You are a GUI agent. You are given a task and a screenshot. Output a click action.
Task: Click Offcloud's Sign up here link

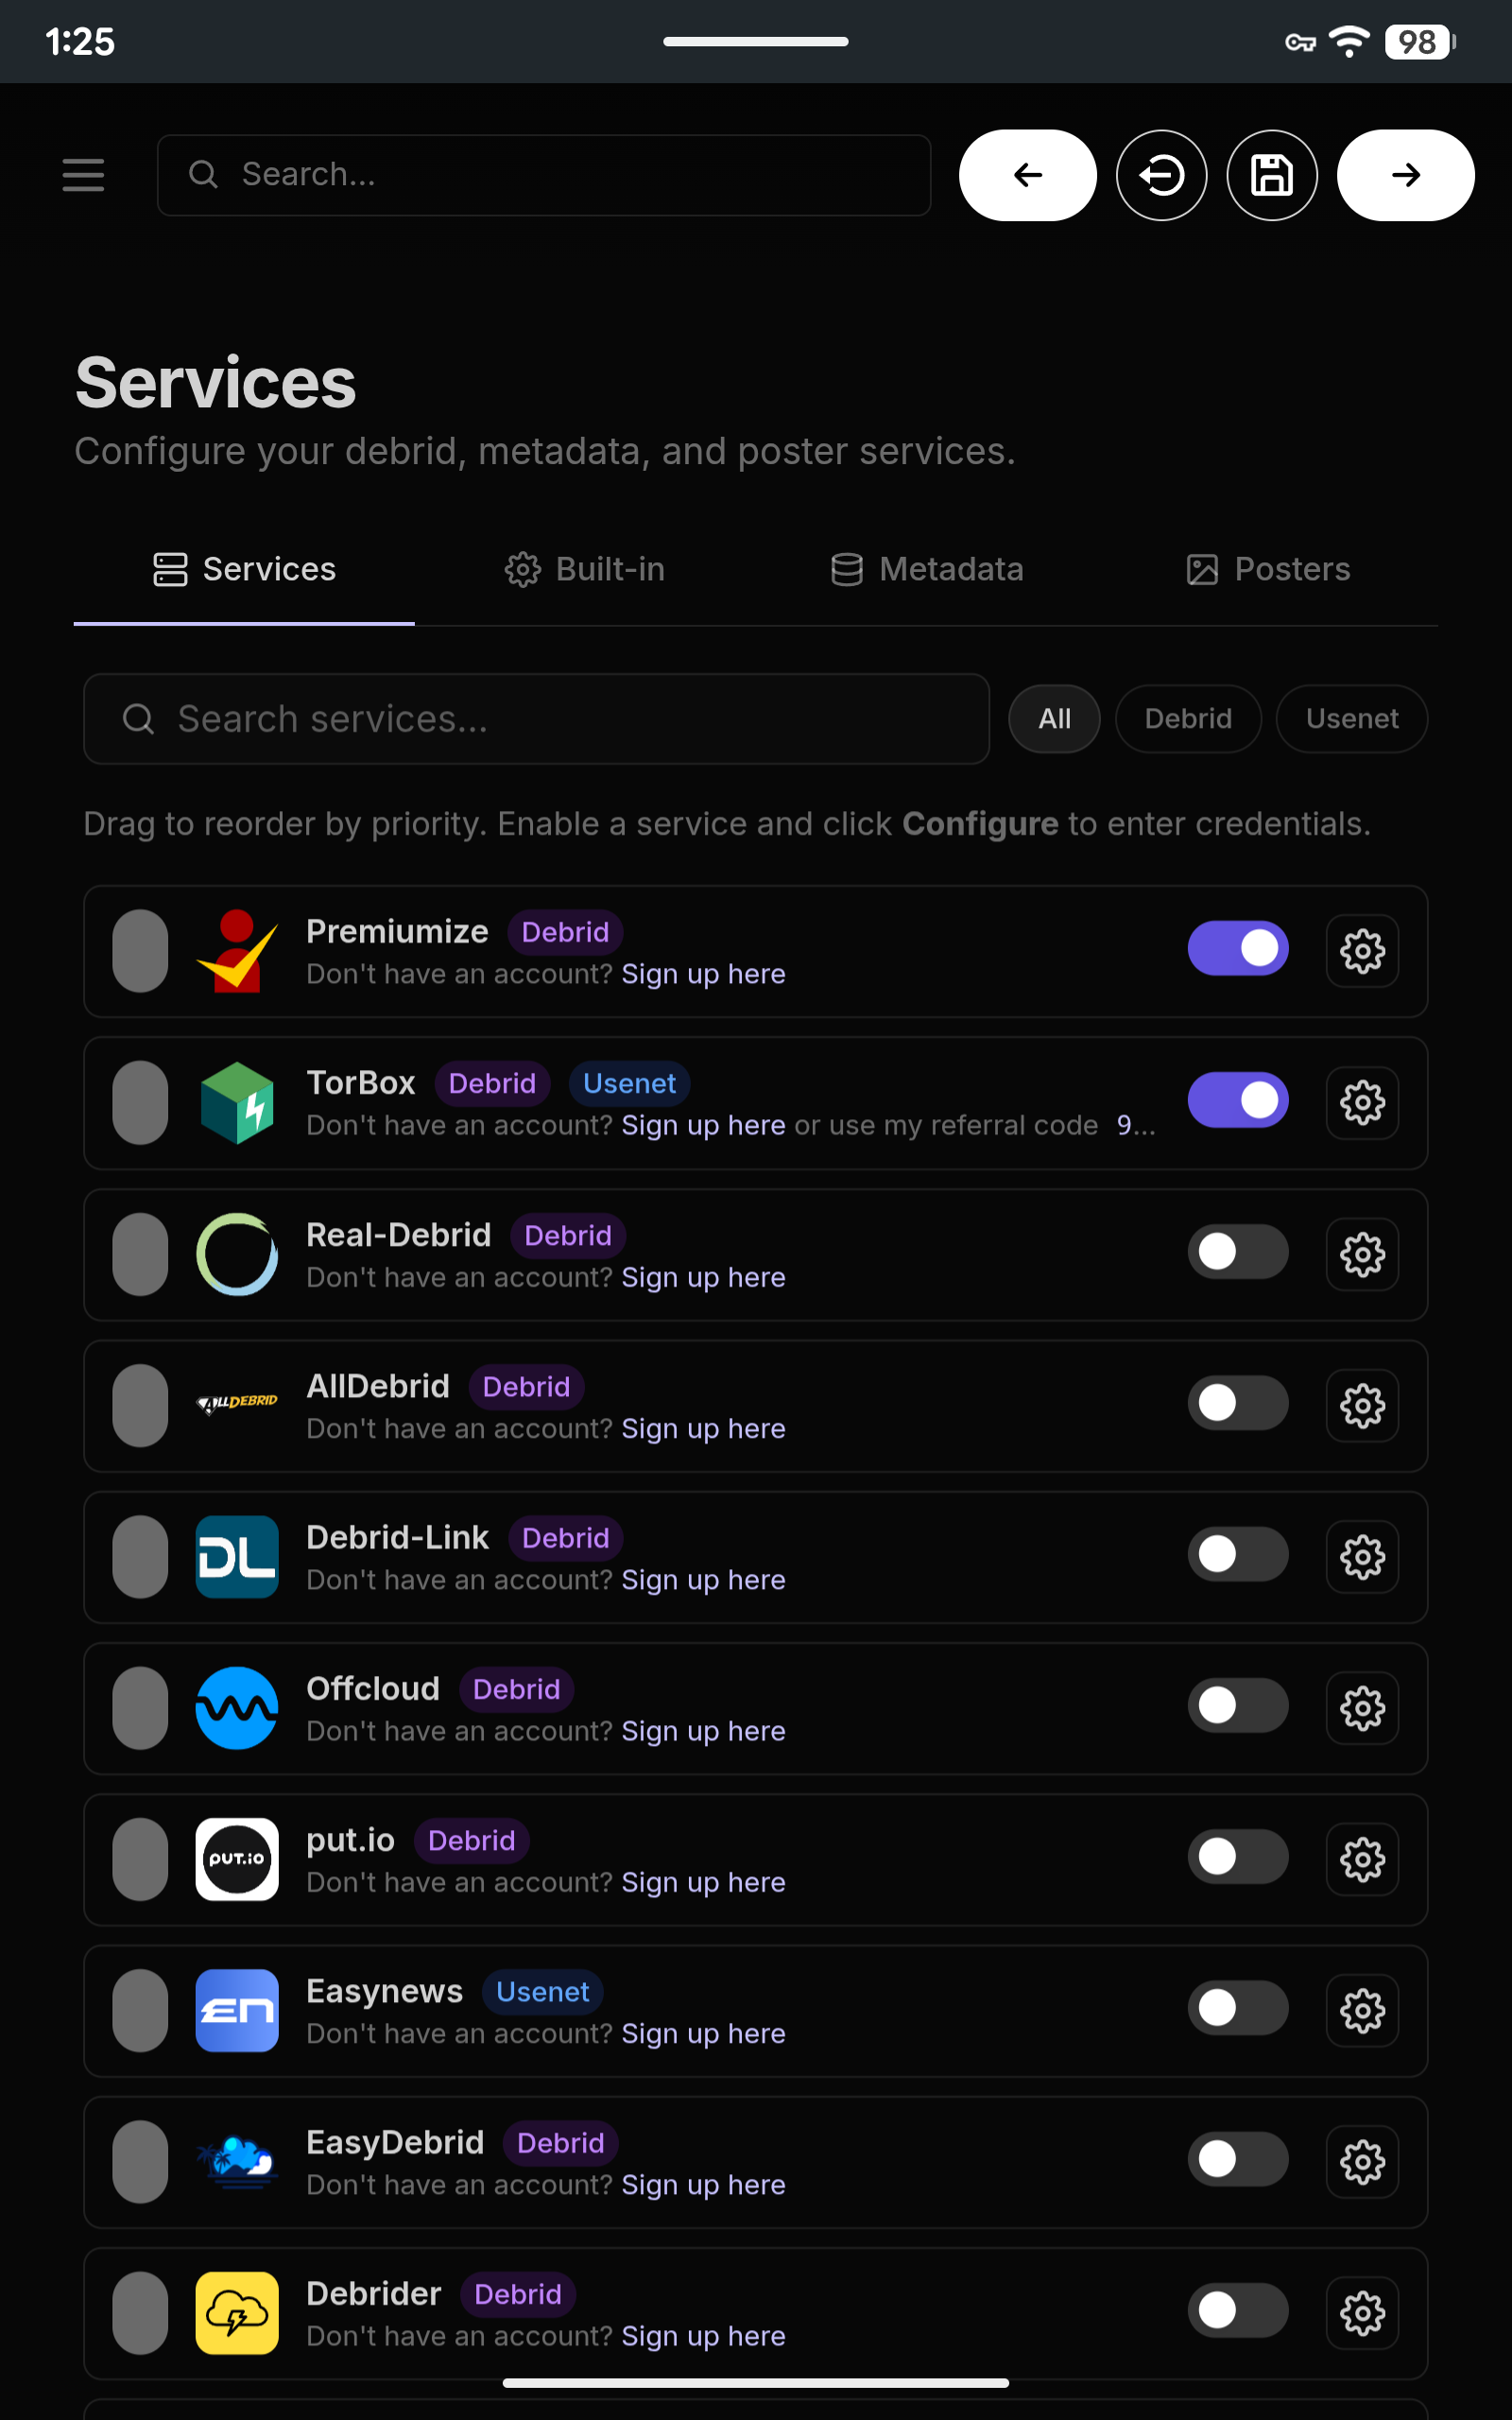(703, 1731)
